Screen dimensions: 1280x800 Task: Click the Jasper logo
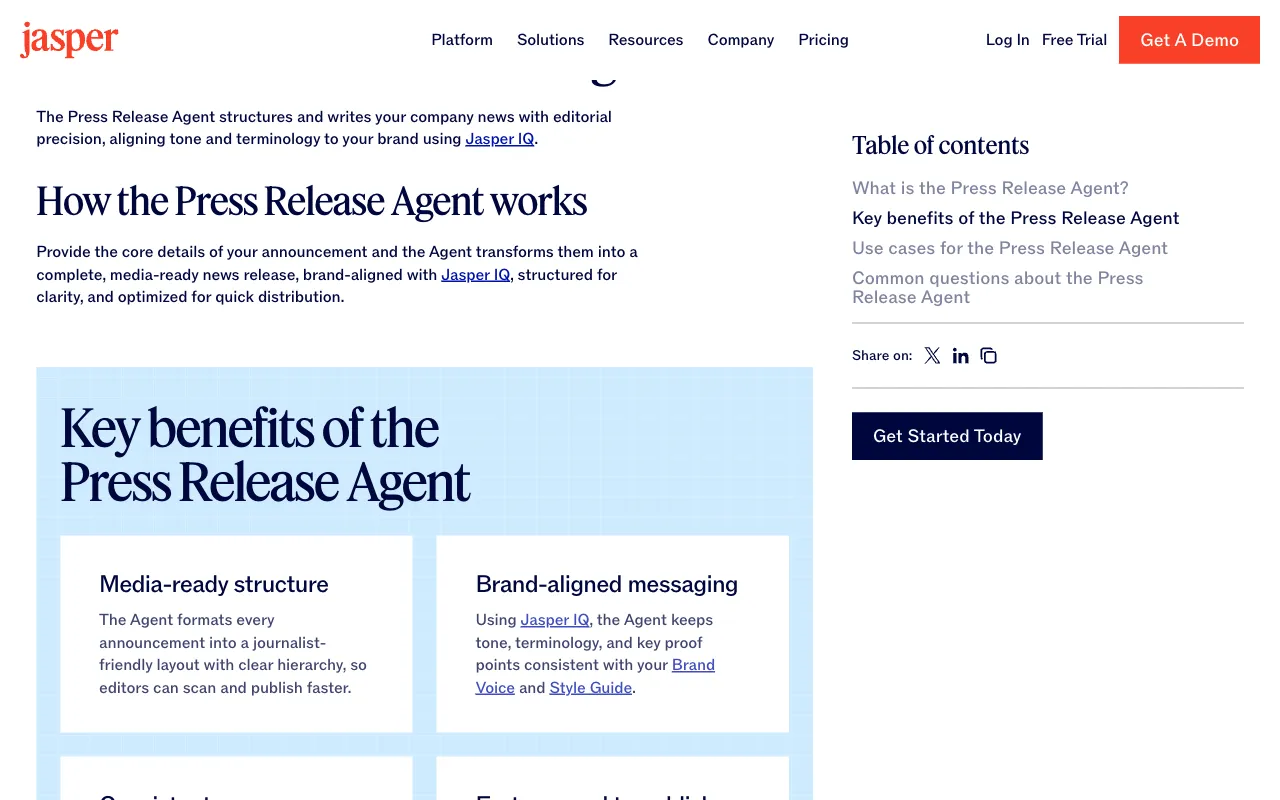[x=69, y=39]
